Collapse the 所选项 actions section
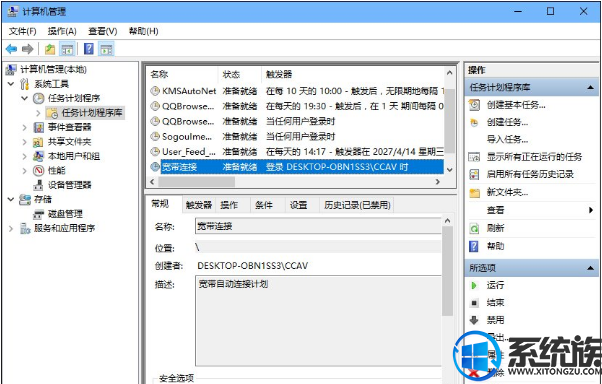Viewport: 602px width, 384px height. (x=590, y=268)
